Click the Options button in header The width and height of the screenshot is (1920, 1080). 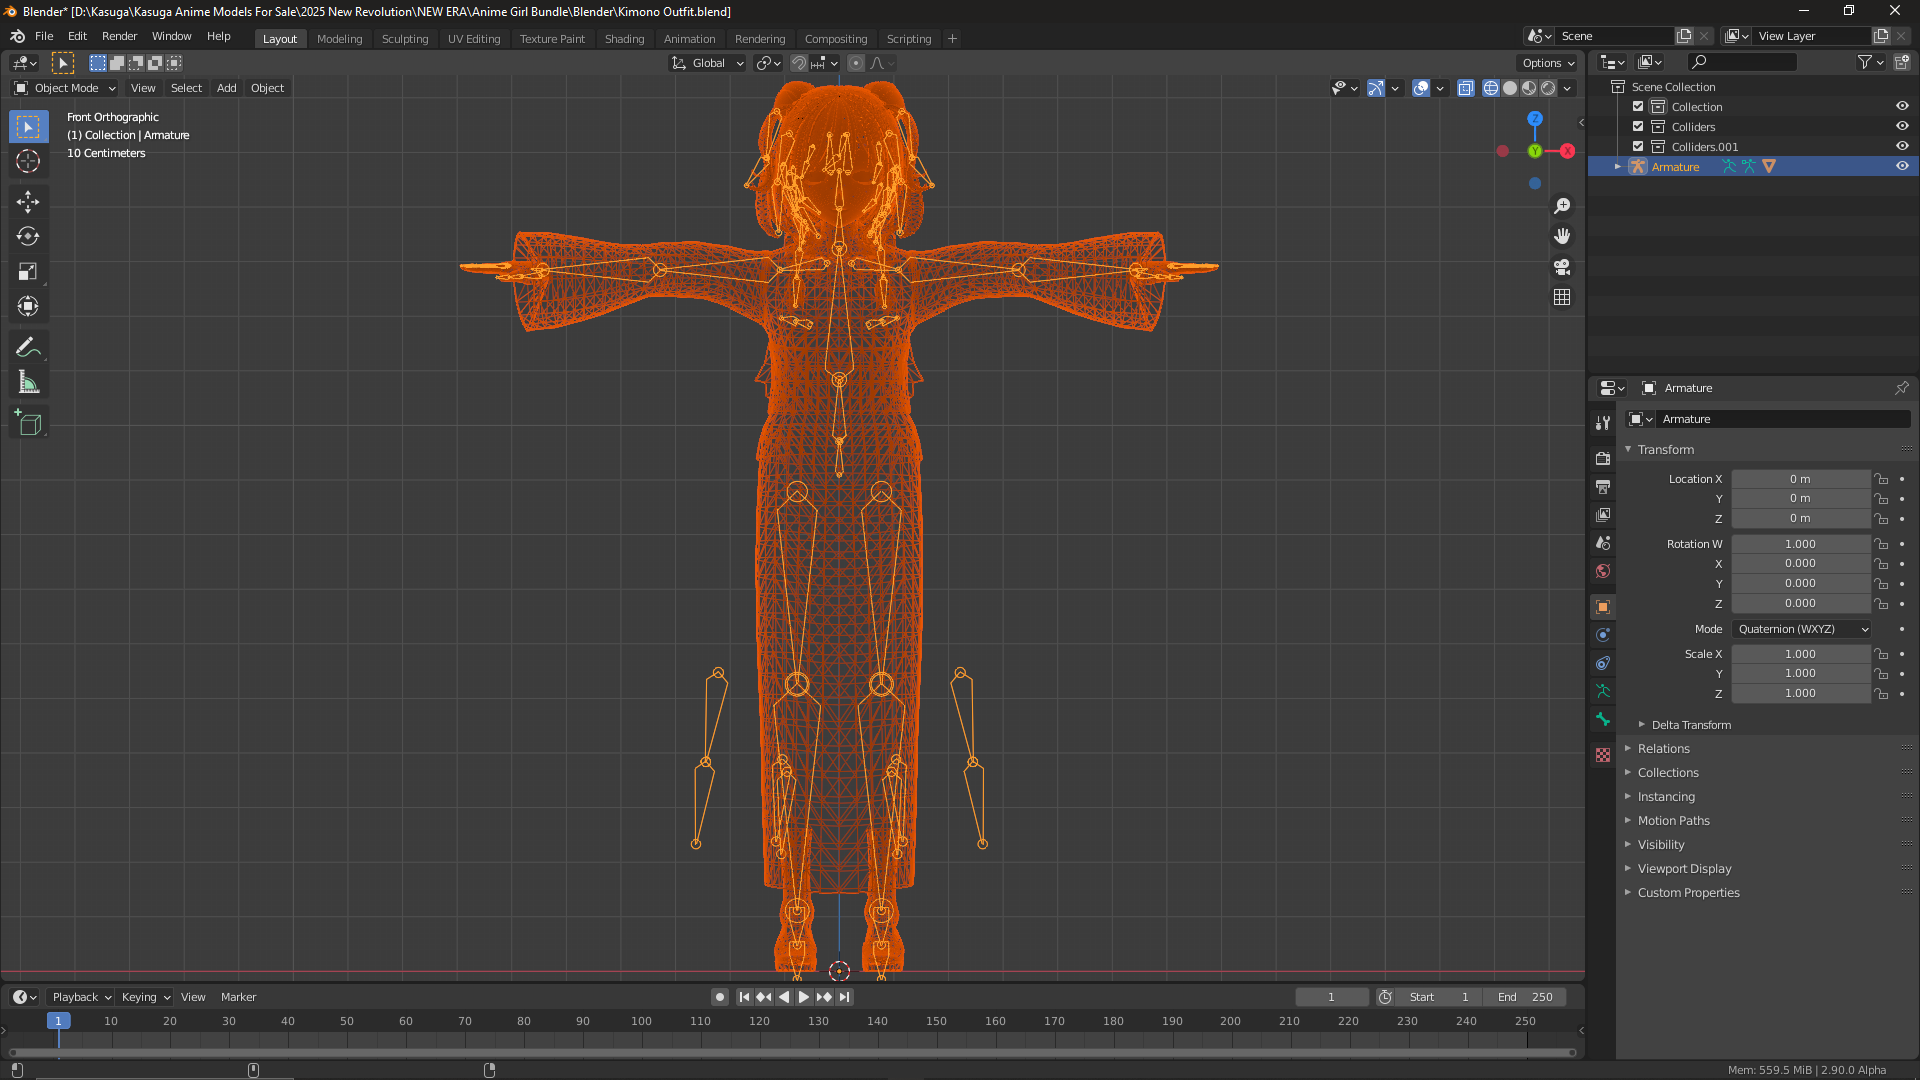1547,63
